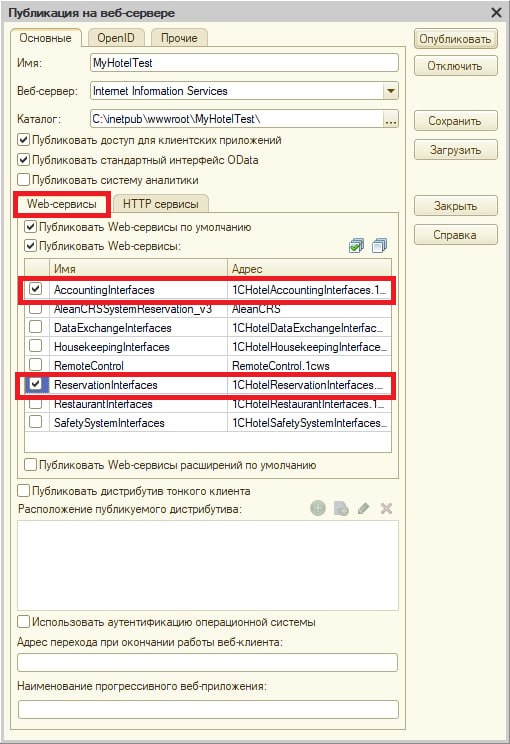Screen dimensions: 510x744
Task: Click the Адрес column header
Action: [x=309, y=269]
